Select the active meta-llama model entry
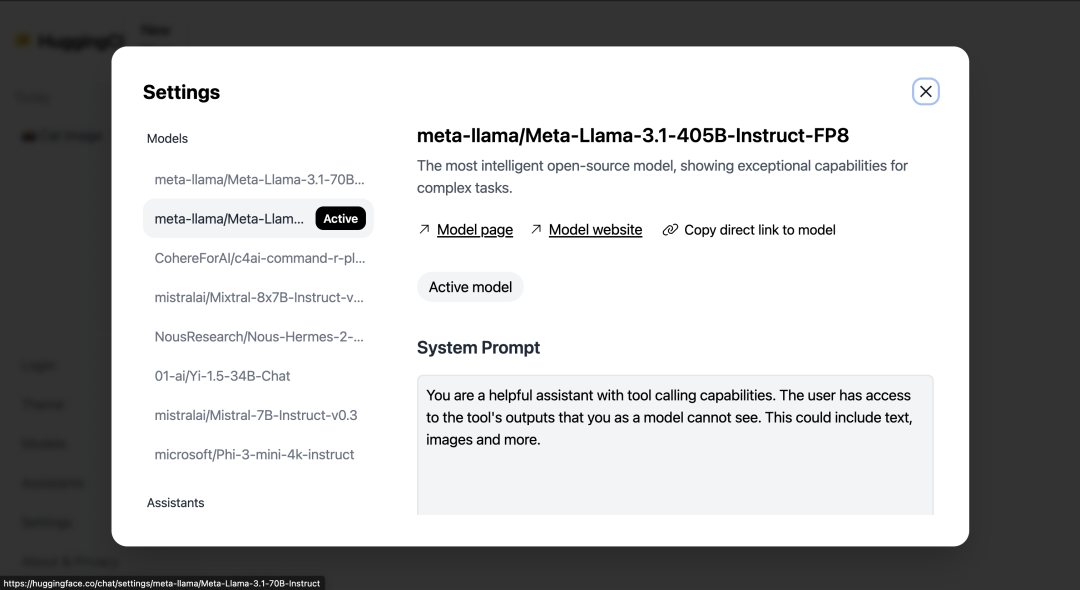 pyautogui.click(x=229, y=219)
